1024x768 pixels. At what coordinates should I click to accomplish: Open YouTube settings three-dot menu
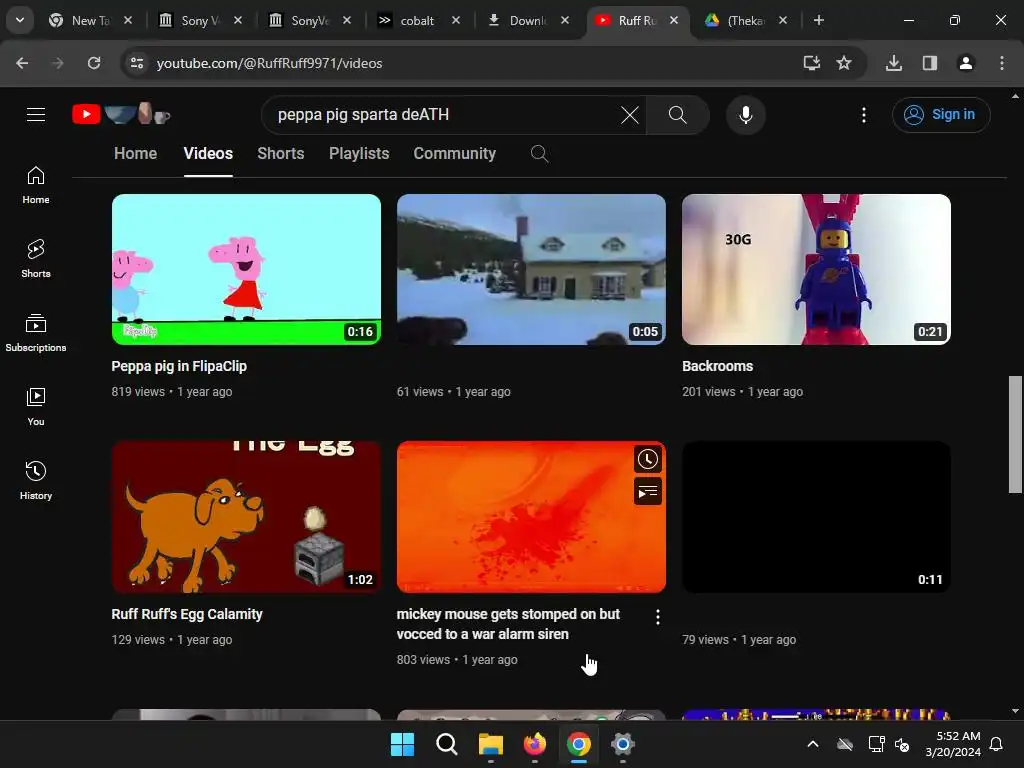(863, 115)
